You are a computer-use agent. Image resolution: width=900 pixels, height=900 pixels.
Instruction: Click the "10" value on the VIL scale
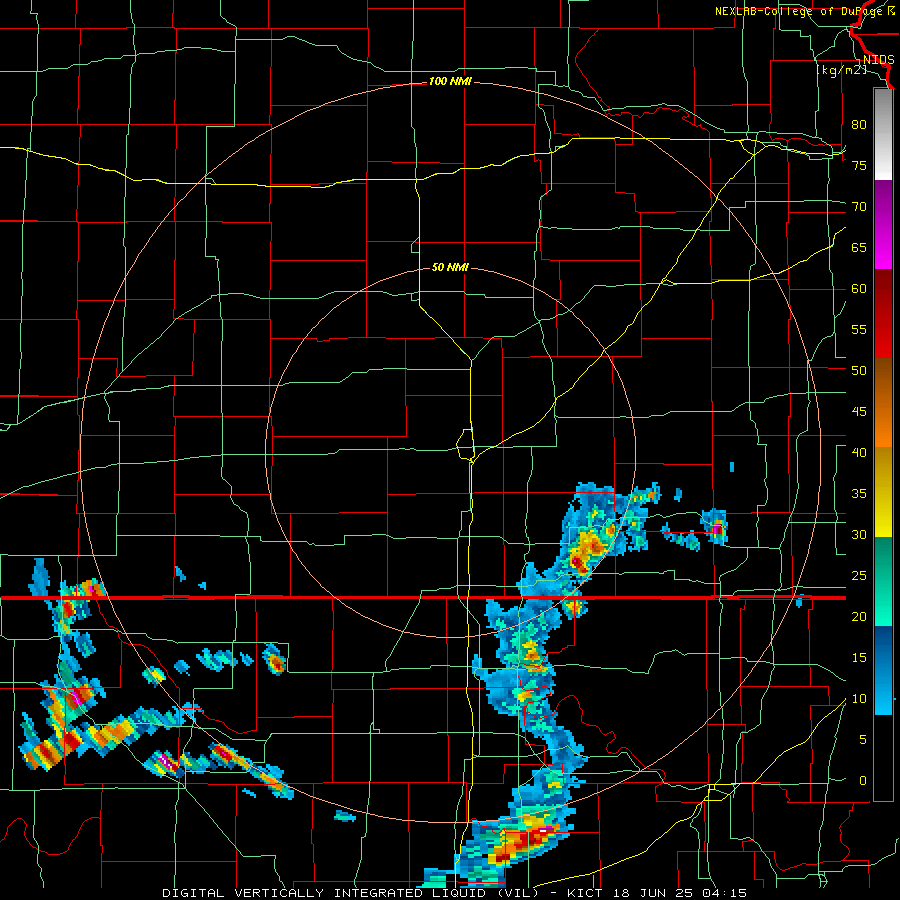[859, 699]
